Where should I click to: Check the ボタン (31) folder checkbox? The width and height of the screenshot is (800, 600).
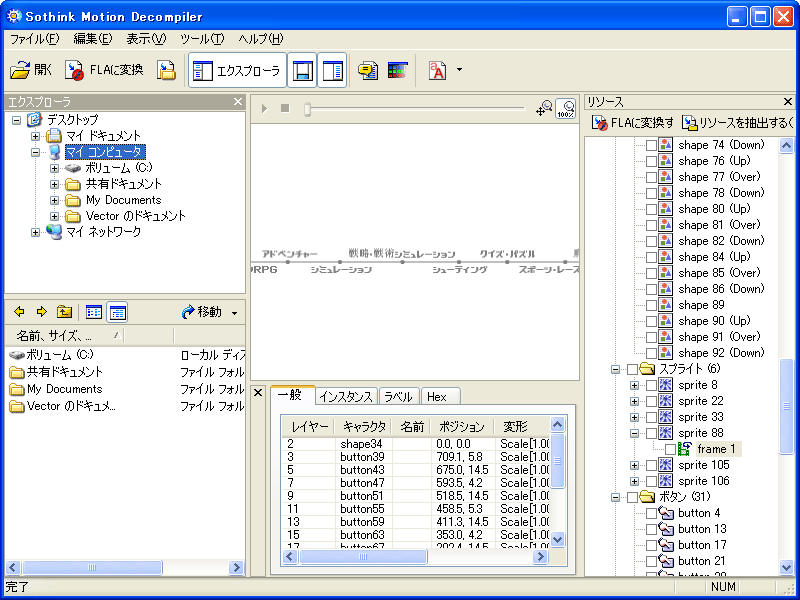click(x=632, y=497)
